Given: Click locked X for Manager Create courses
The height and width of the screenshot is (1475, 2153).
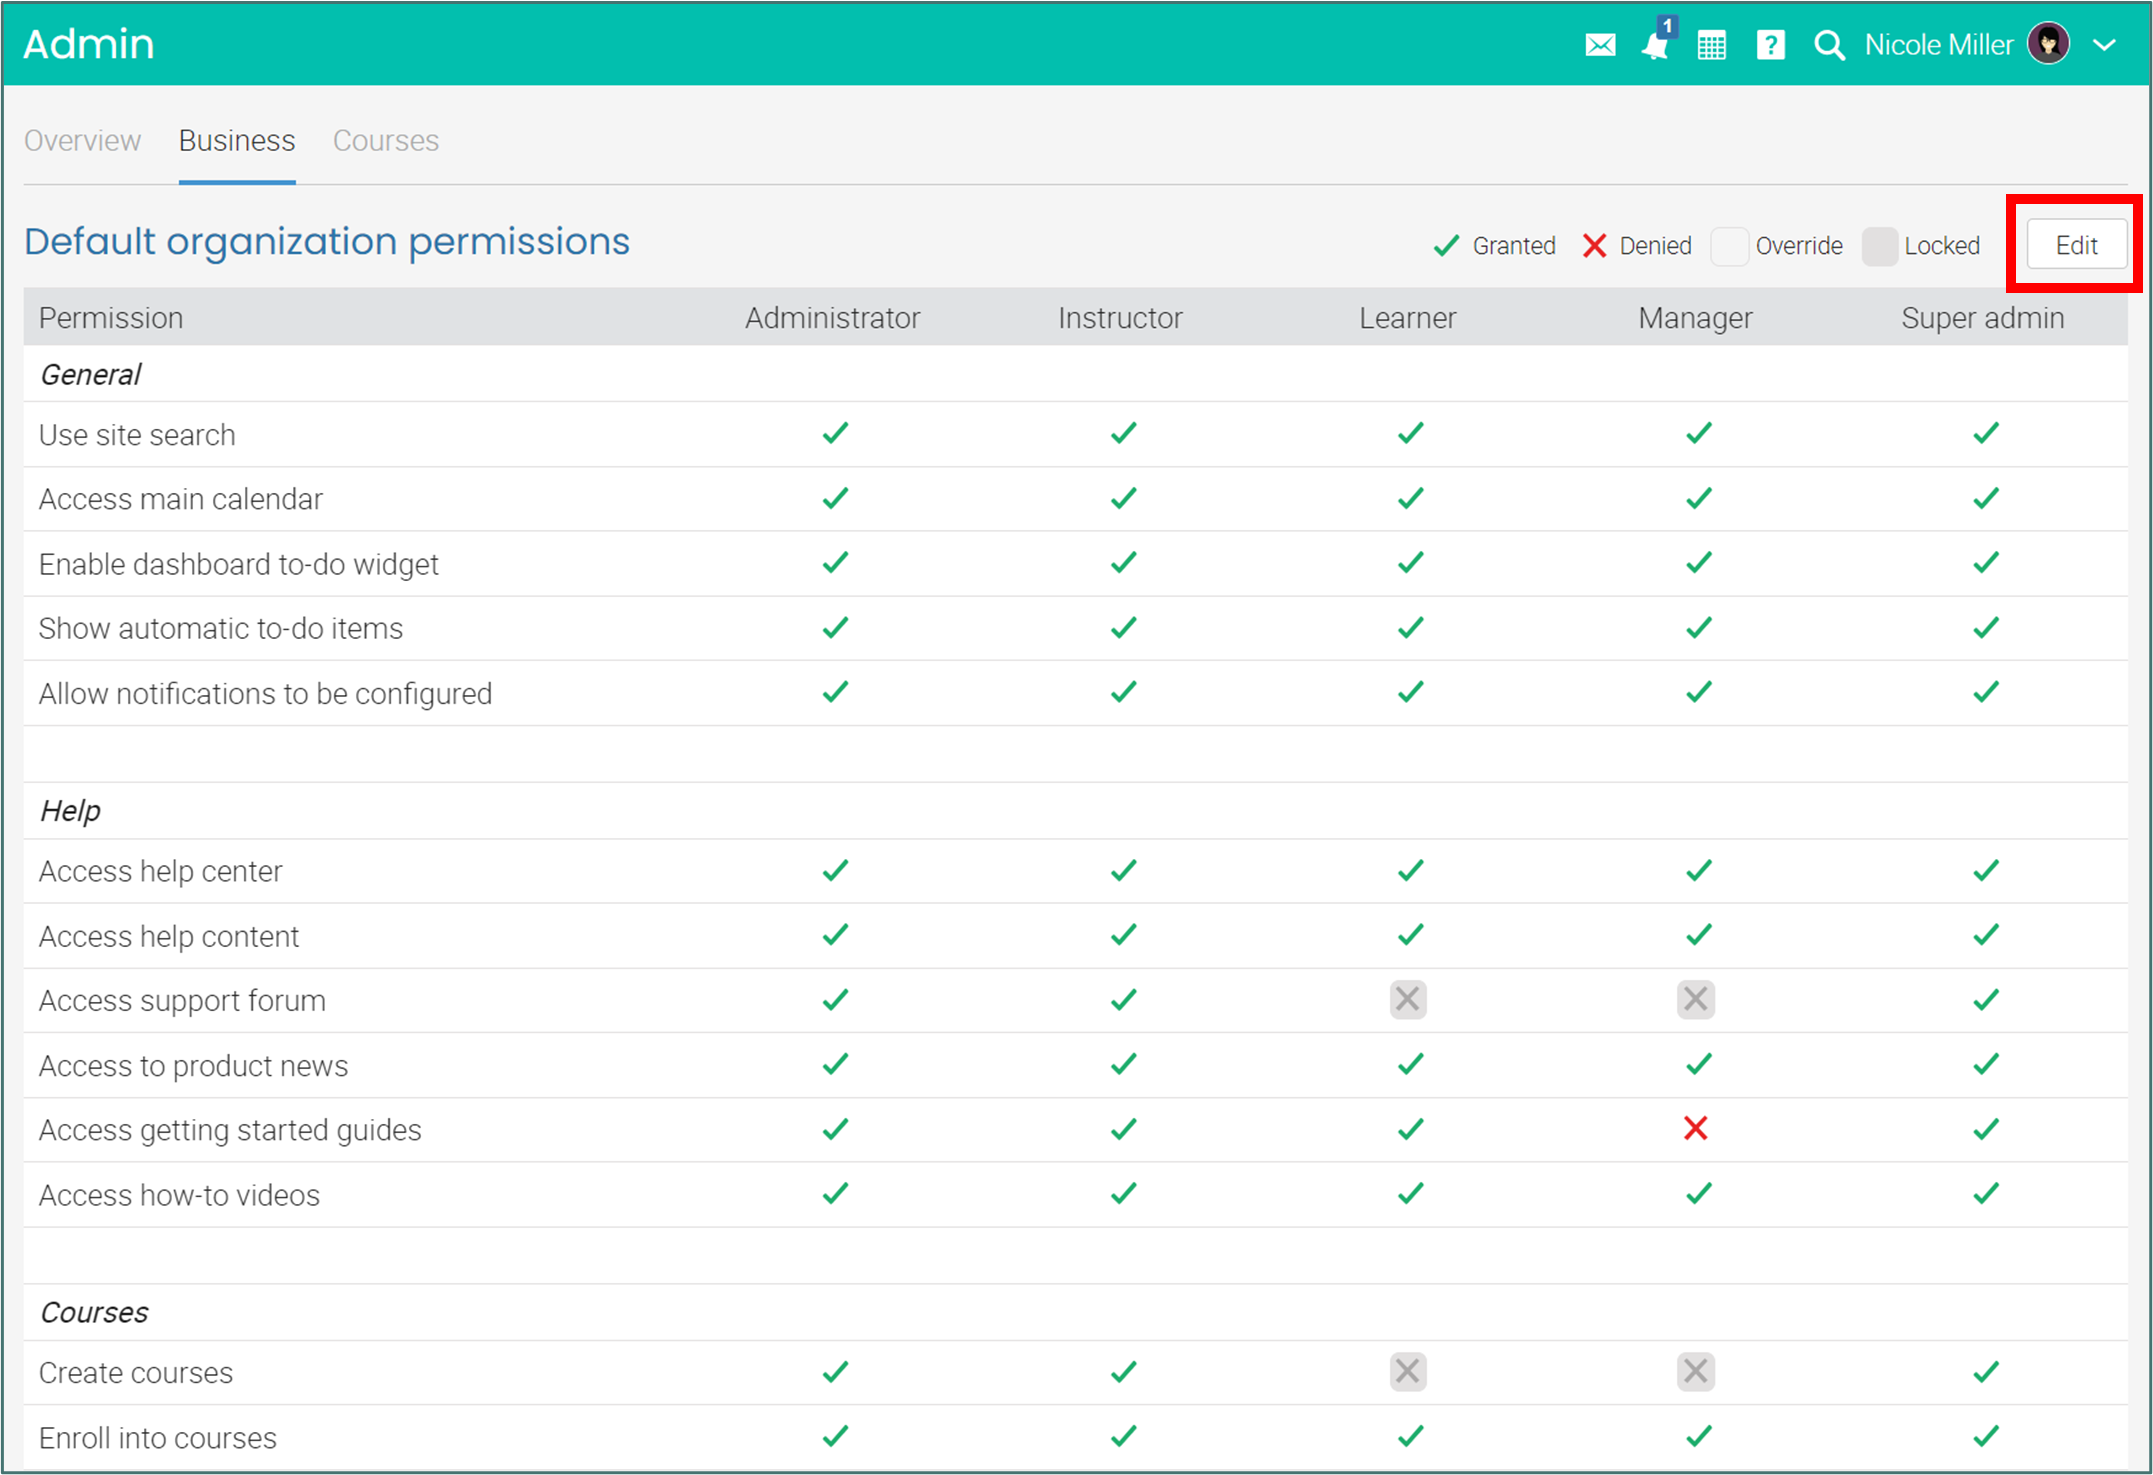Looking at the screenshot, I should click(1695, 1371).
